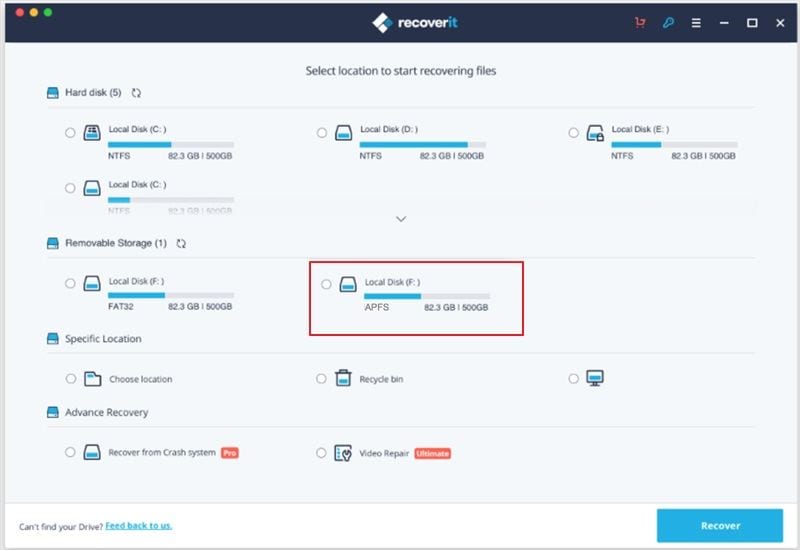Select the desktop monitor radio button
This screenshot has height=550, width=800.
coord(573,379)
